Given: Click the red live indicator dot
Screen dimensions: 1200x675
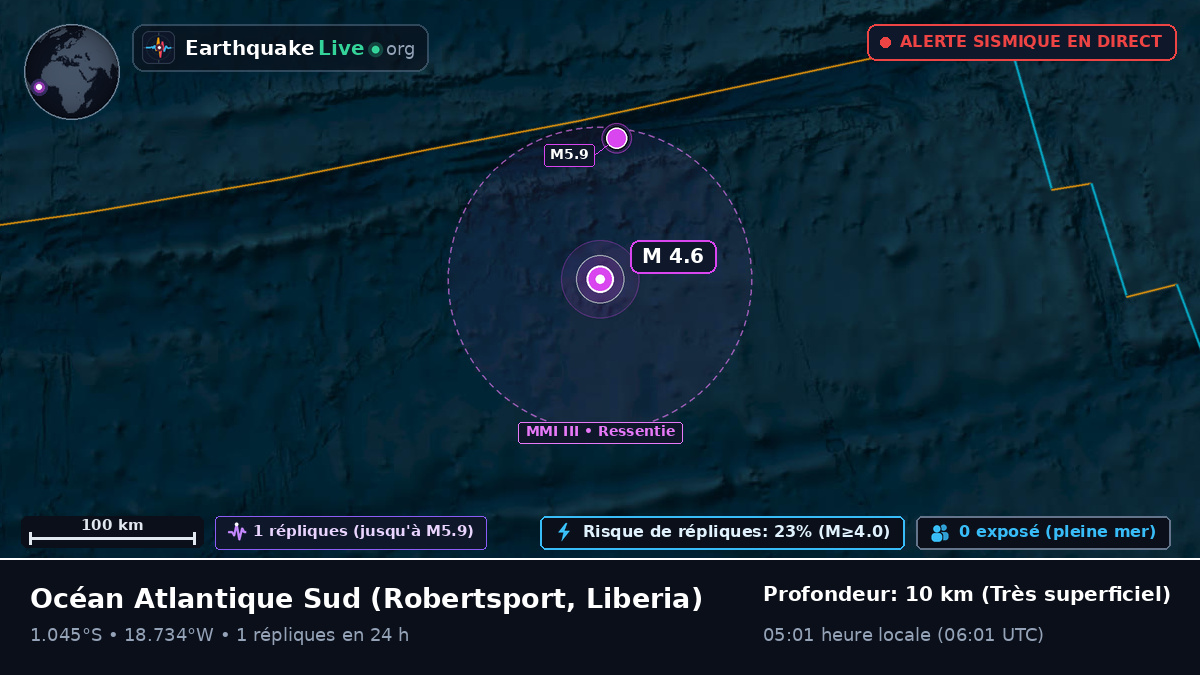Looking at the screenshot, I should [x=885, y=42].
